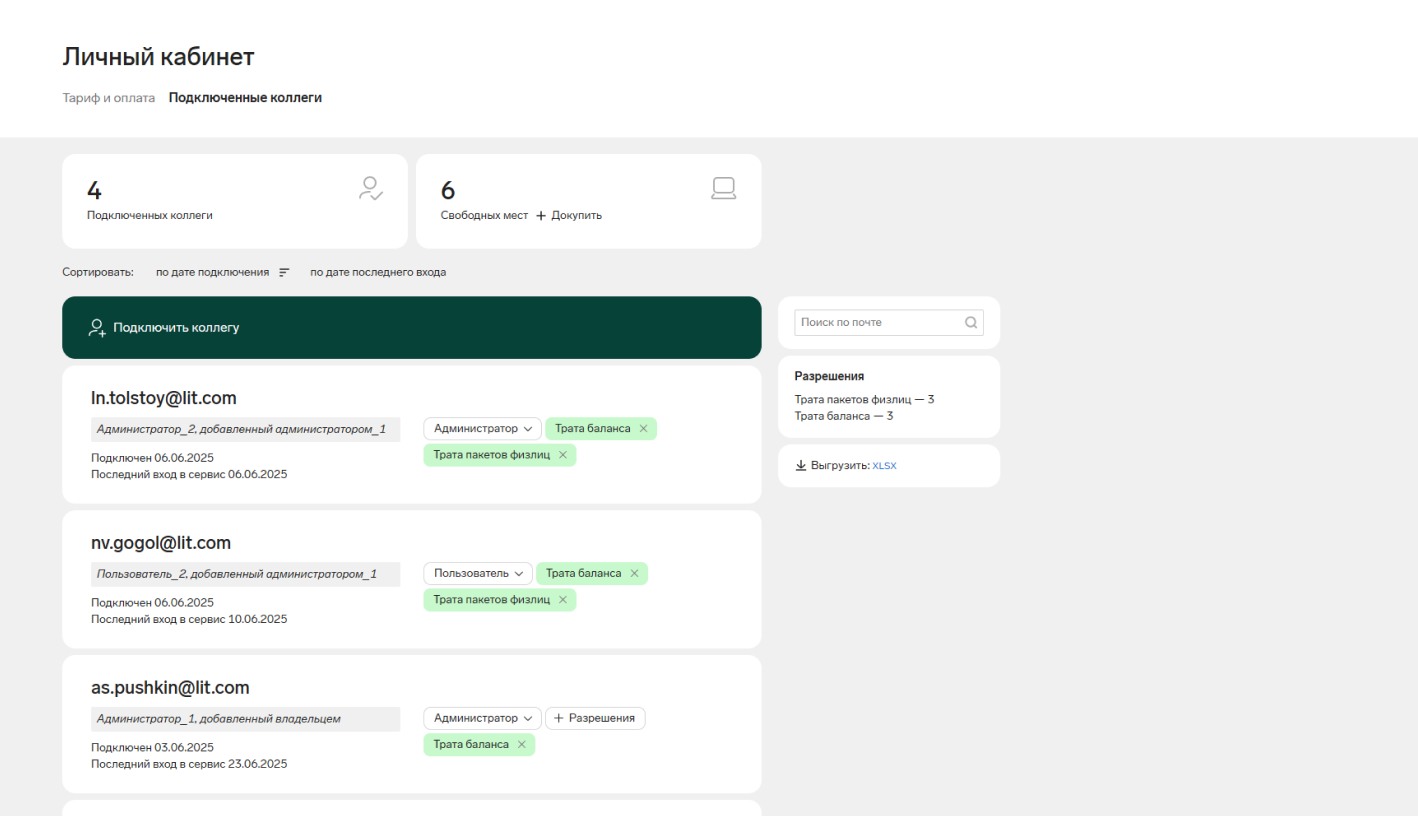Click the Личный кабинет page heading
The image size is (1418, 816).
coord(158,57)
